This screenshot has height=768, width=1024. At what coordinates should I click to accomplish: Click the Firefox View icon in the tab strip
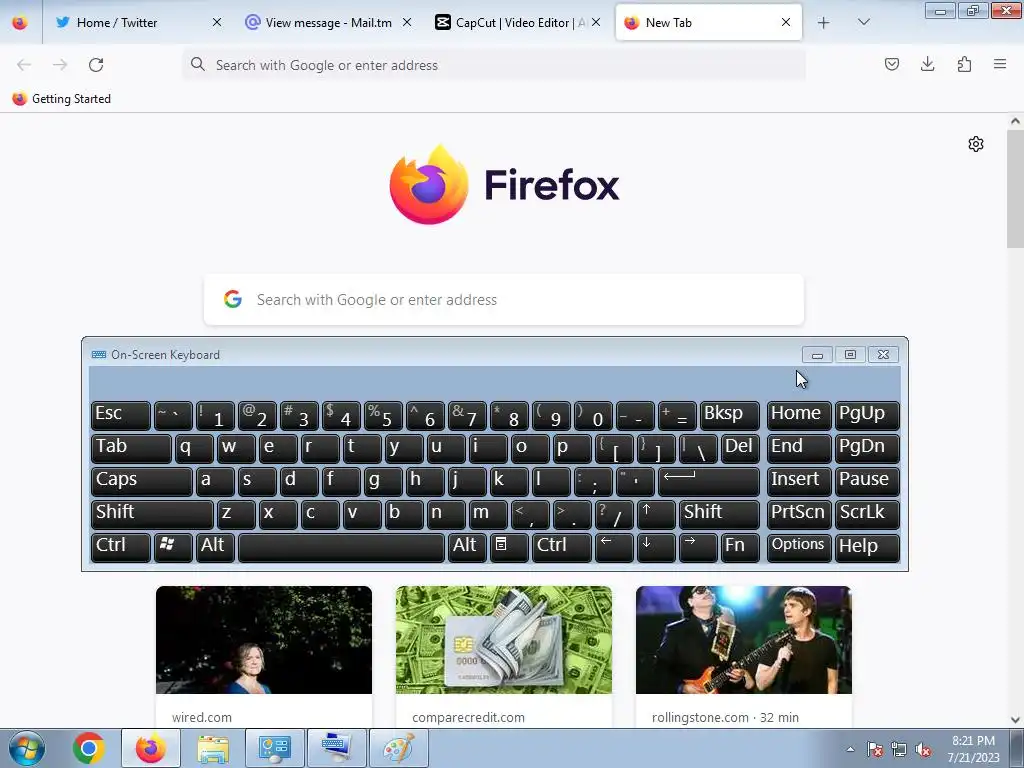pos(20,23)
